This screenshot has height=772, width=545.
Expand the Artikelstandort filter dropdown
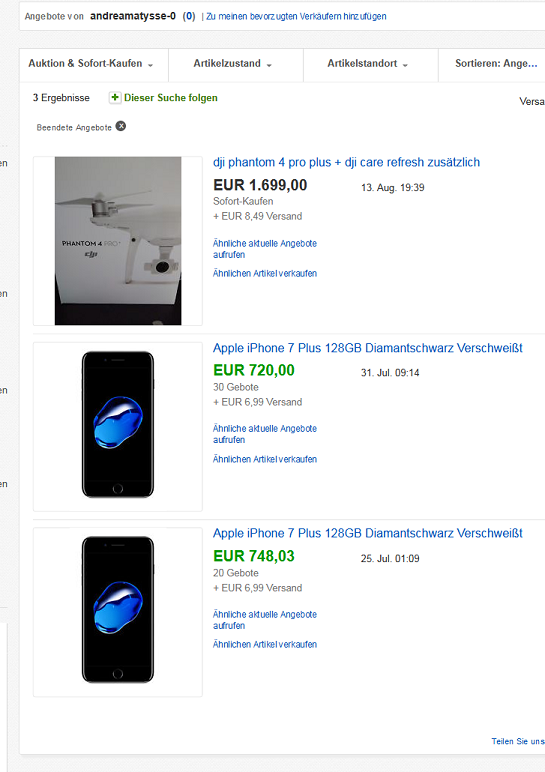click(371, 64)
